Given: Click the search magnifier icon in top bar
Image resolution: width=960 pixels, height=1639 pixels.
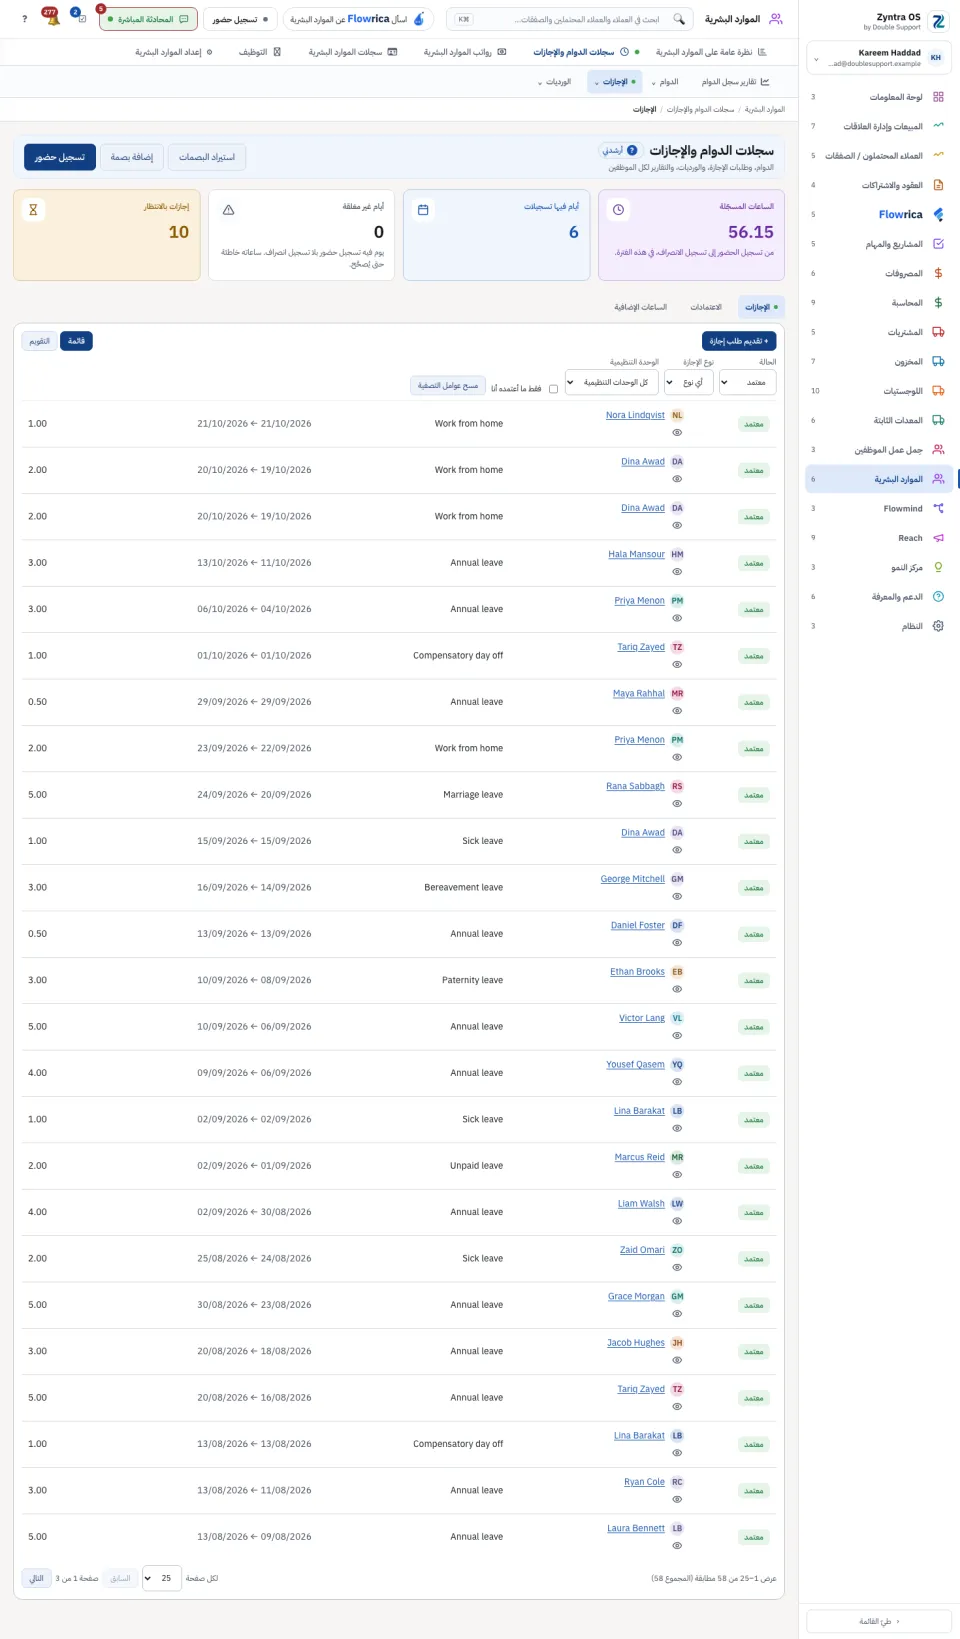Looking at the screenshot, I should [679, 19].
